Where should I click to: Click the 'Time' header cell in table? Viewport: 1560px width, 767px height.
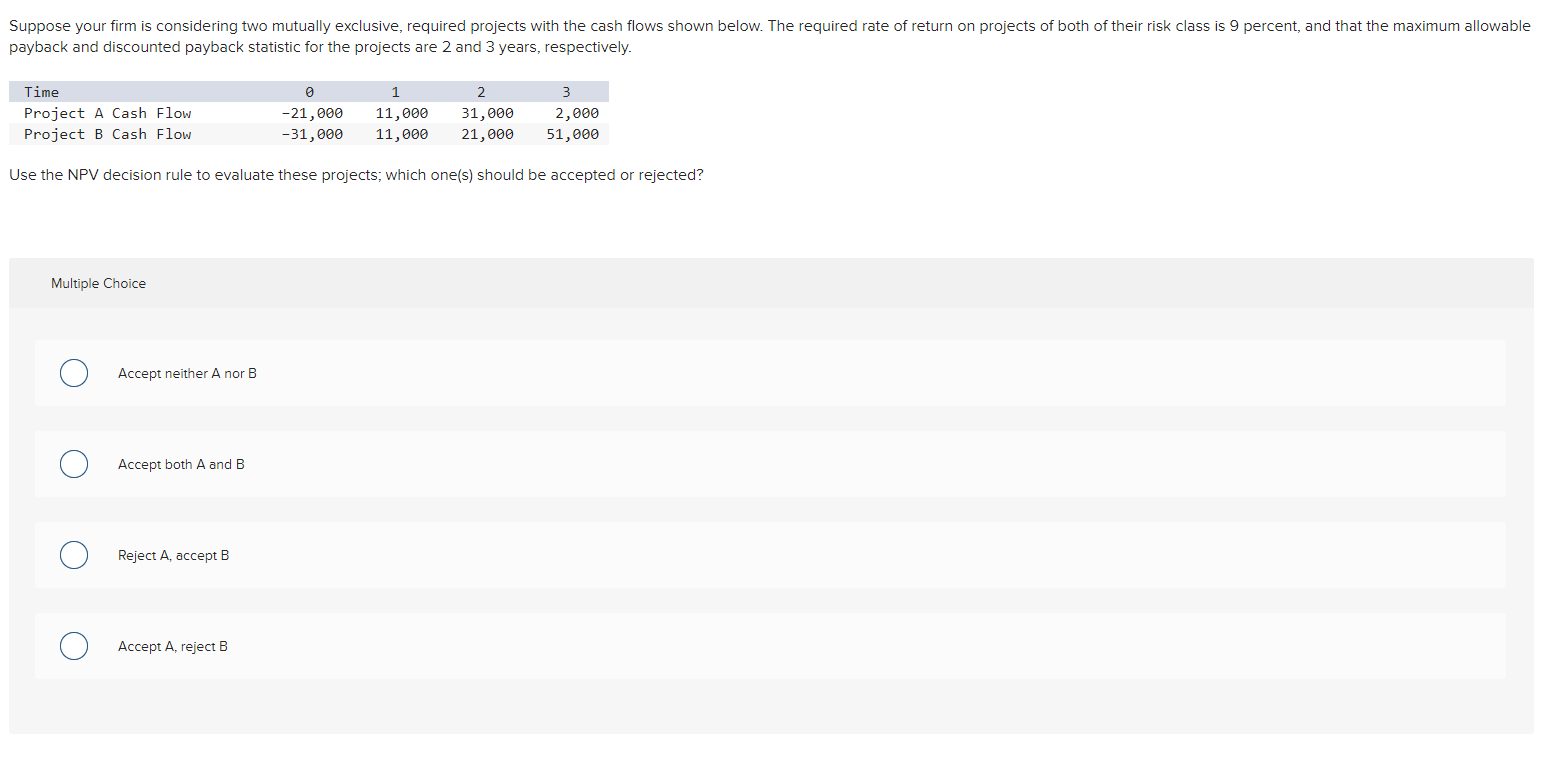(42, 92)
